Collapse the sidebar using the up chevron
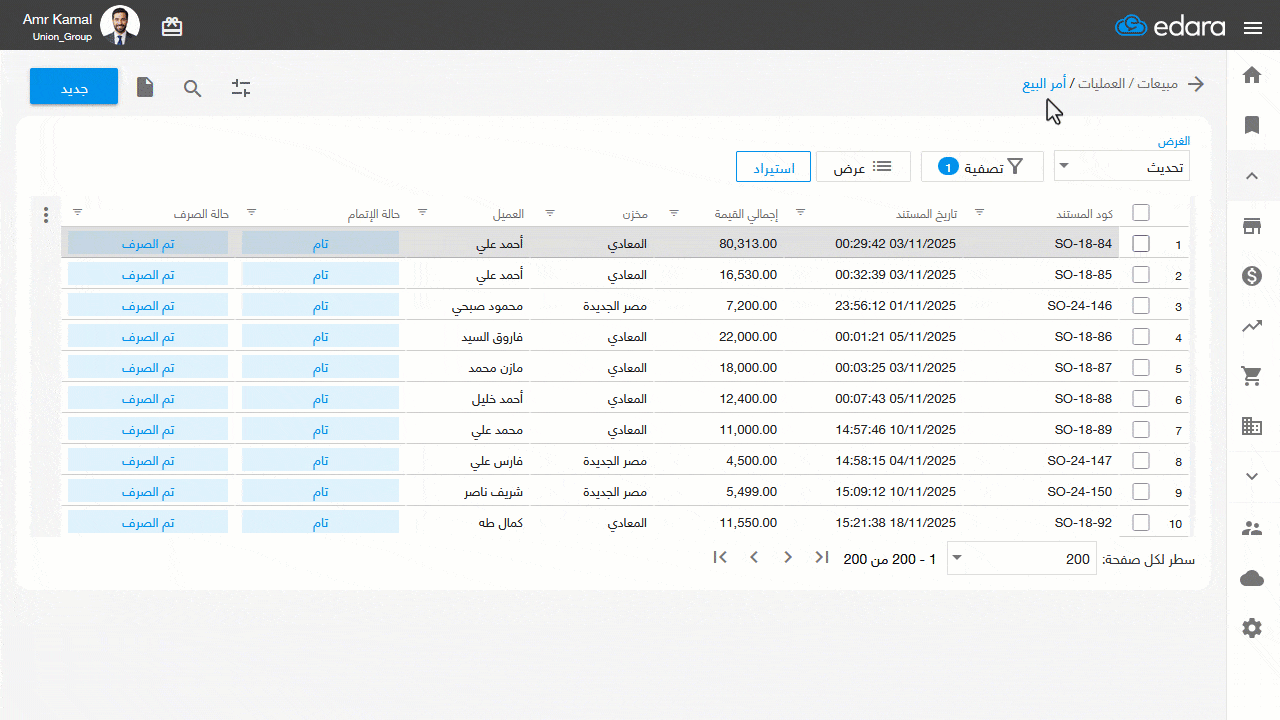 coord(1251,175)
